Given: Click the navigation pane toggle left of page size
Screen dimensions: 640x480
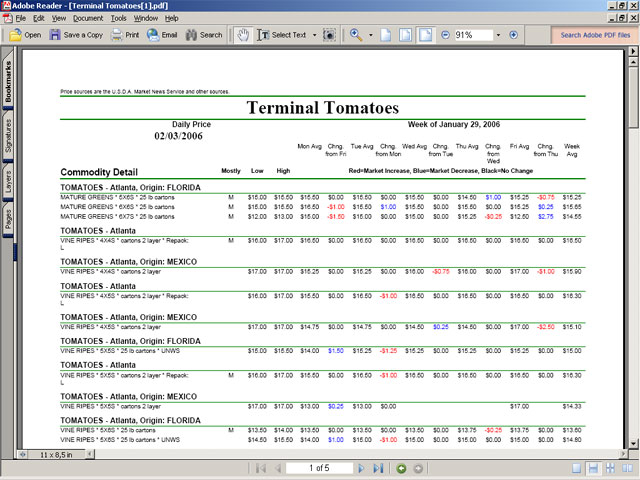Looking at the screenshot, I should [x=22, y=454].
